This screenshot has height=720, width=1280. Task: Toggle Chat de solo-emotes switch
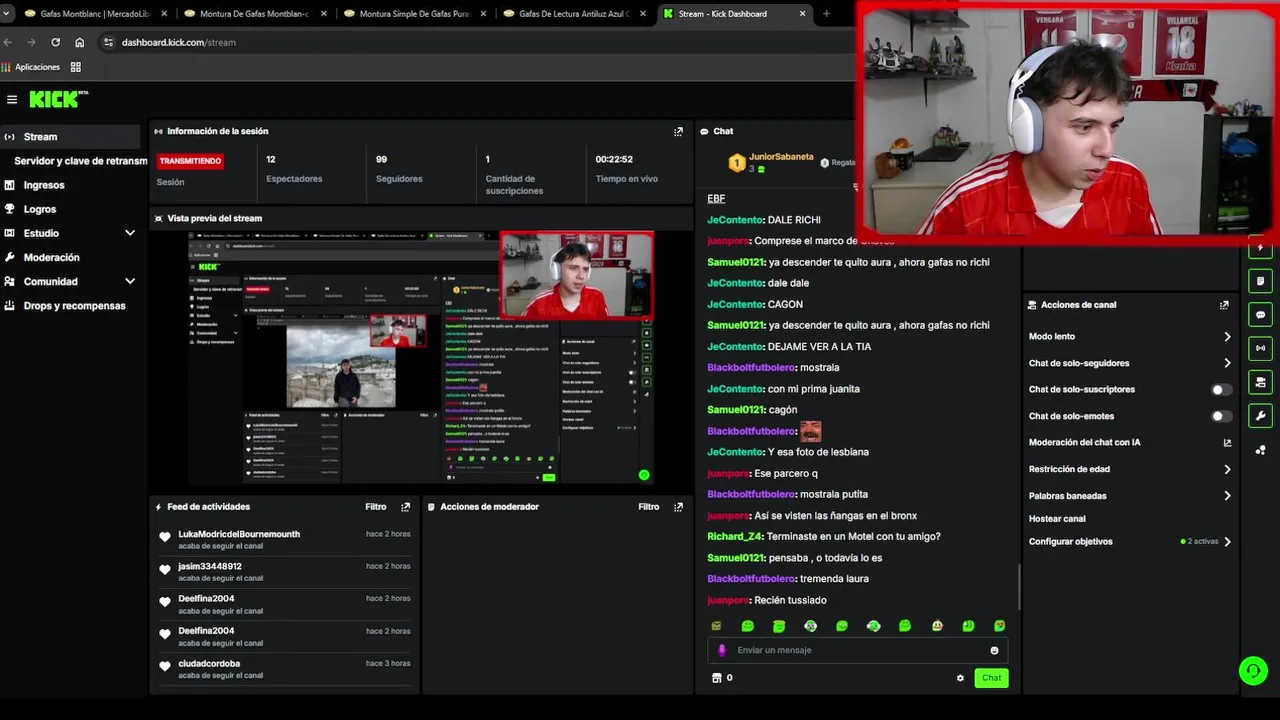[x=1221, y=416]
